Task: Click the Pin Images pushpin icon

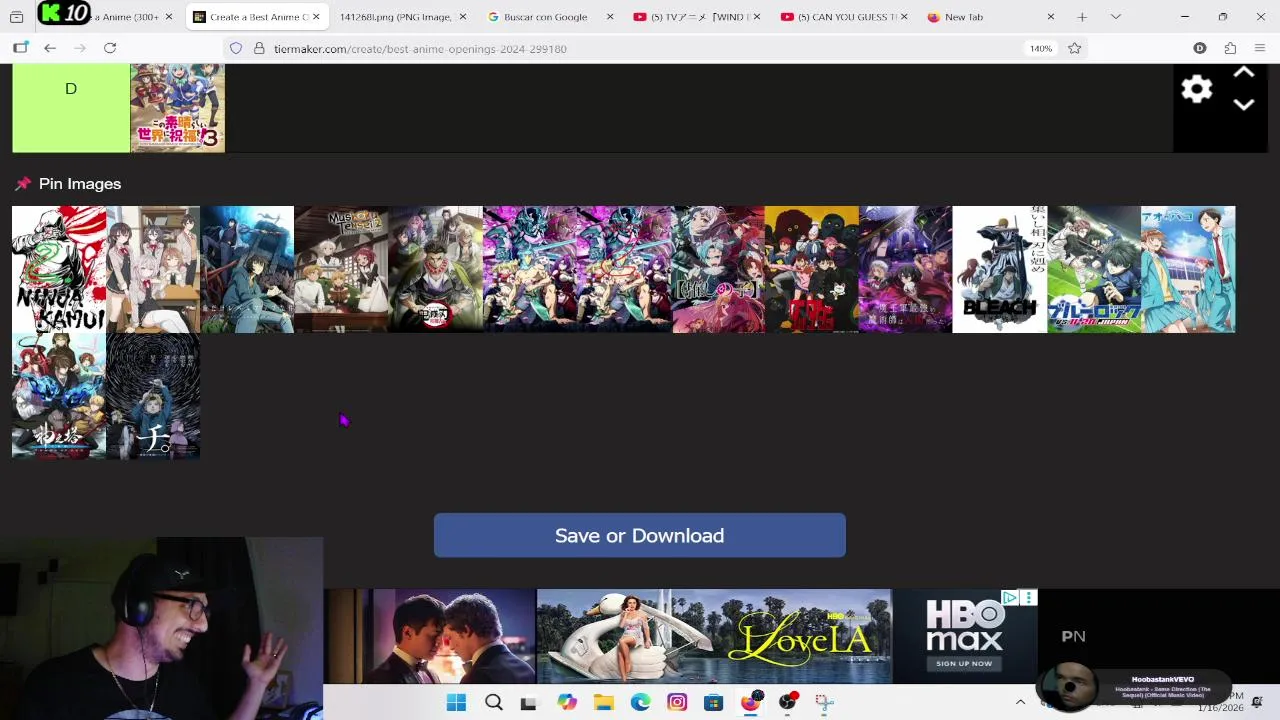Action: coord(23,184)
